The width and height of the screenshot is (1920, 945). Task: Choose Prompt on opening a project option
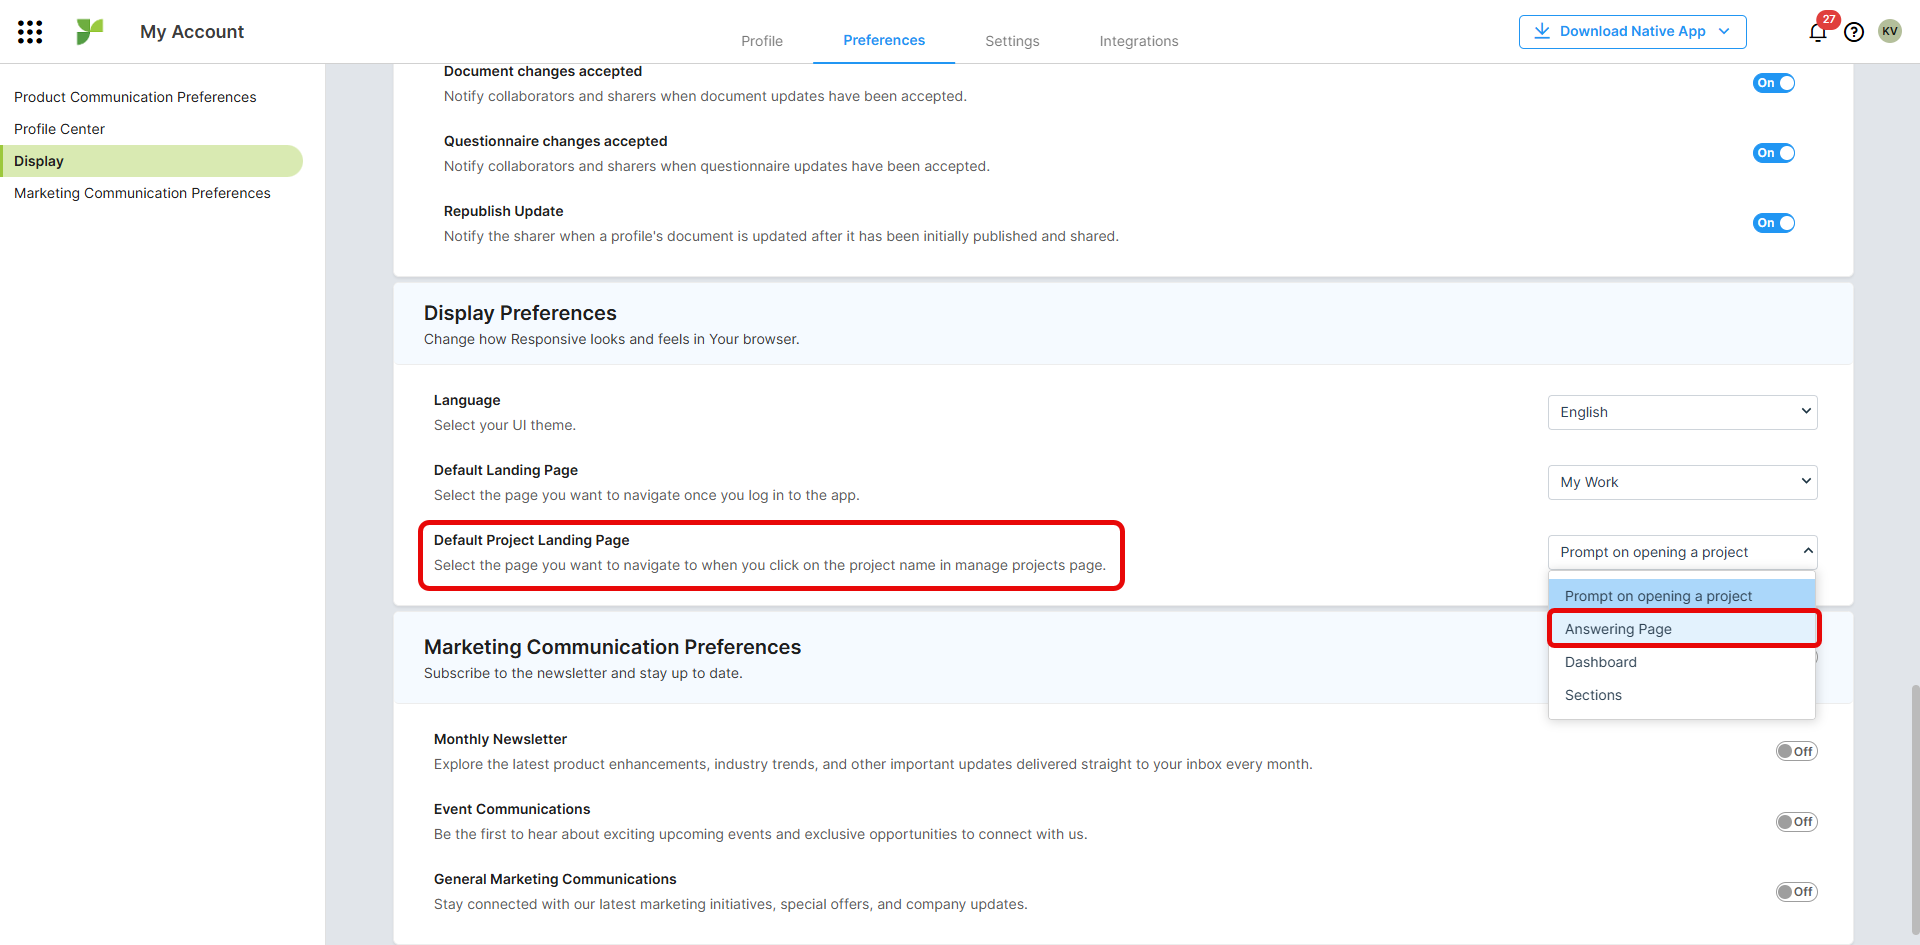(1682, 596)
